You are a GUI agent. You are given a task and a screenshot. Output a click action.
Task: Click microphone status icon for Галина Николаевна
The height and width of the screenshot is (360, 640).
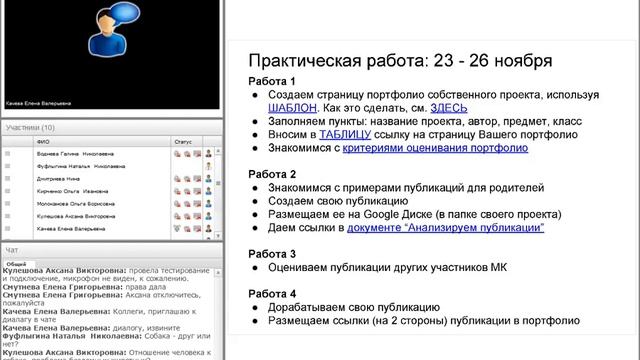(178, 154)
